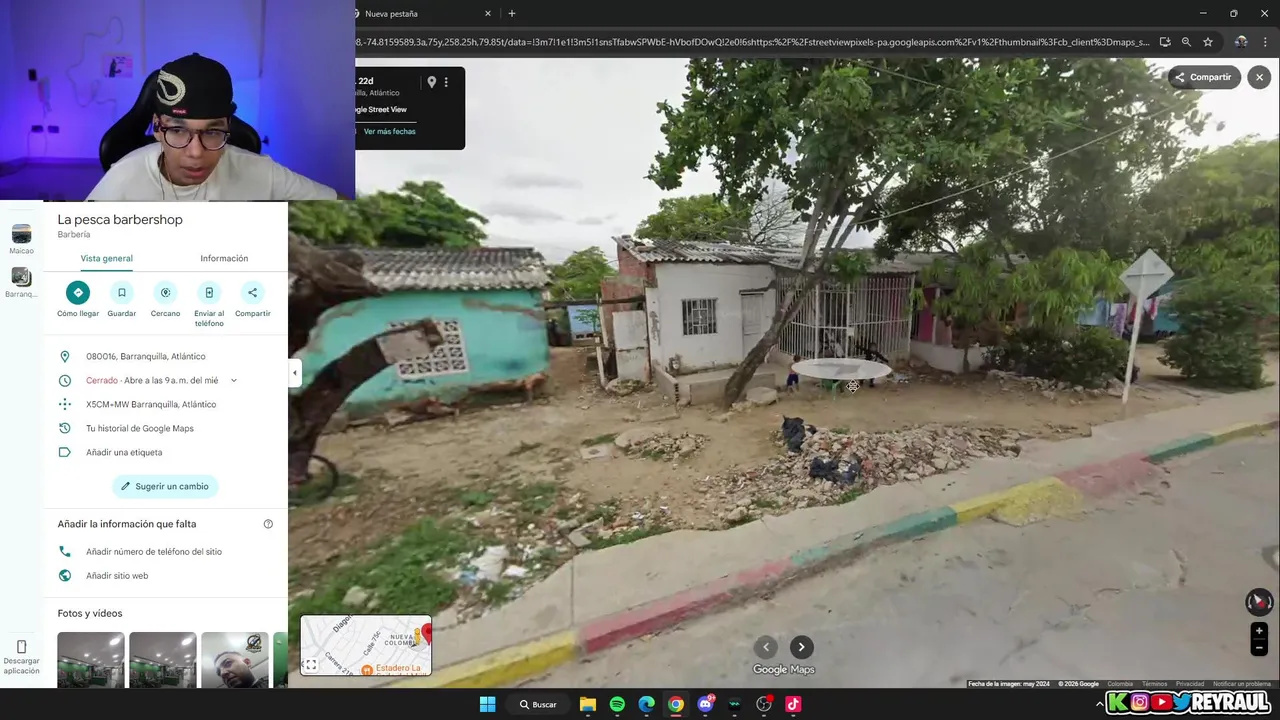Click the Compartir button over Street View

(1204, 77)
